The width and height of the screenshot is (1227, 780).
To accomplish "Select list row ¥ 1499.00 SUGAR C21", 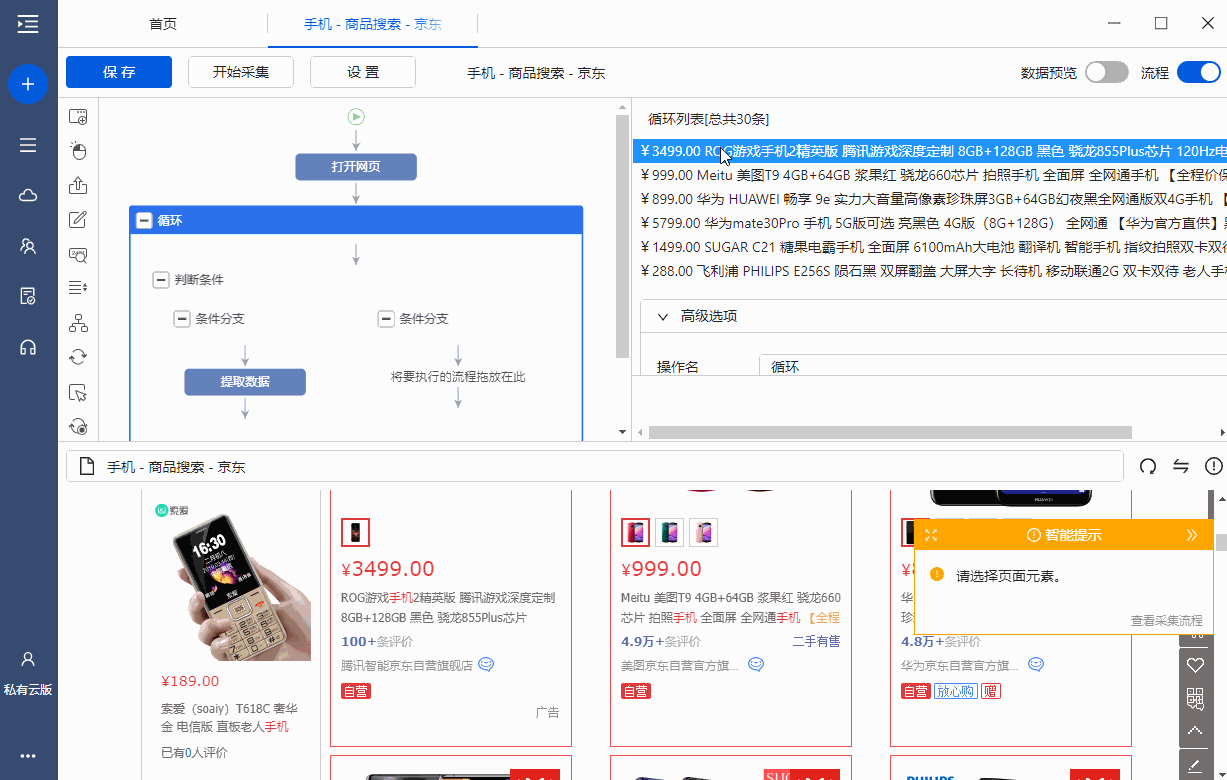I will (x=930, y=247).
